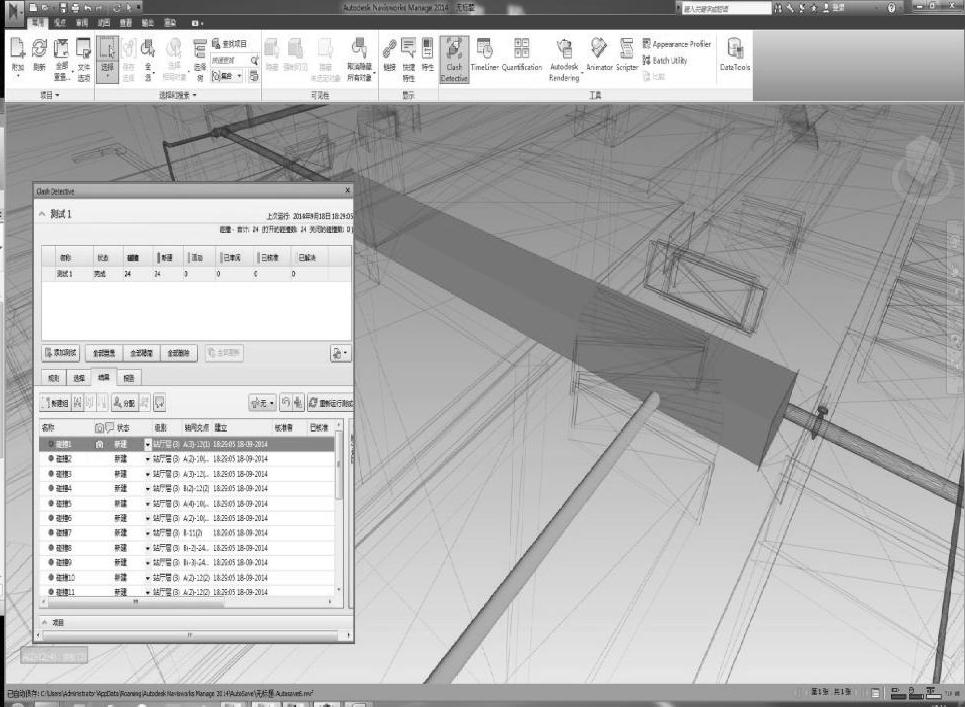Click the 重新运行测试 re-run test button
The image size is (965, 707).
pyautogui.click(x=330, y=403)
